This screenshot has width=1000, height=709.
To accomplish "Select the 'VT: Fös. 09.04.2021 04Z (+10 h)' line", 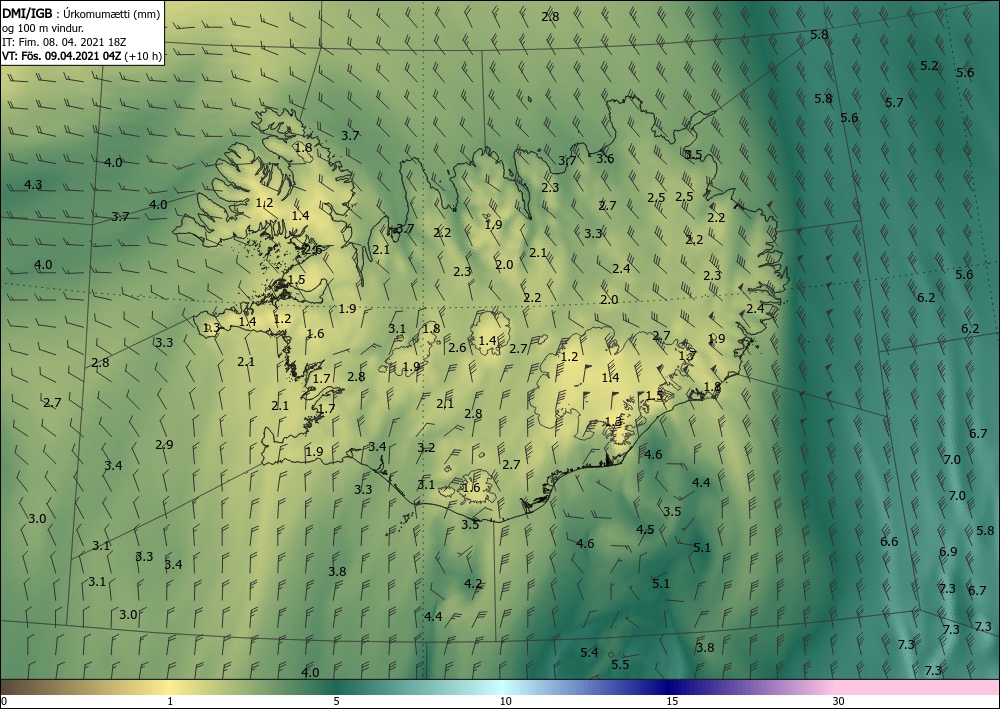I will tap(82, 55).
